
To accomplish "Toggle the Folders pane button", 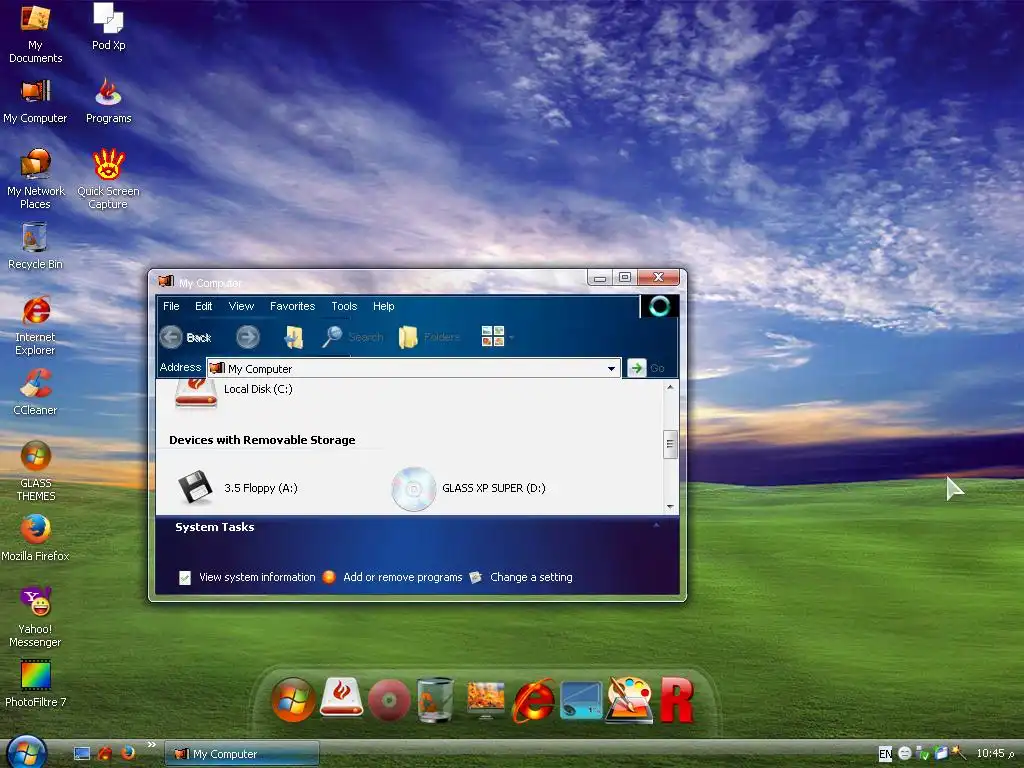I will [429, 337].
